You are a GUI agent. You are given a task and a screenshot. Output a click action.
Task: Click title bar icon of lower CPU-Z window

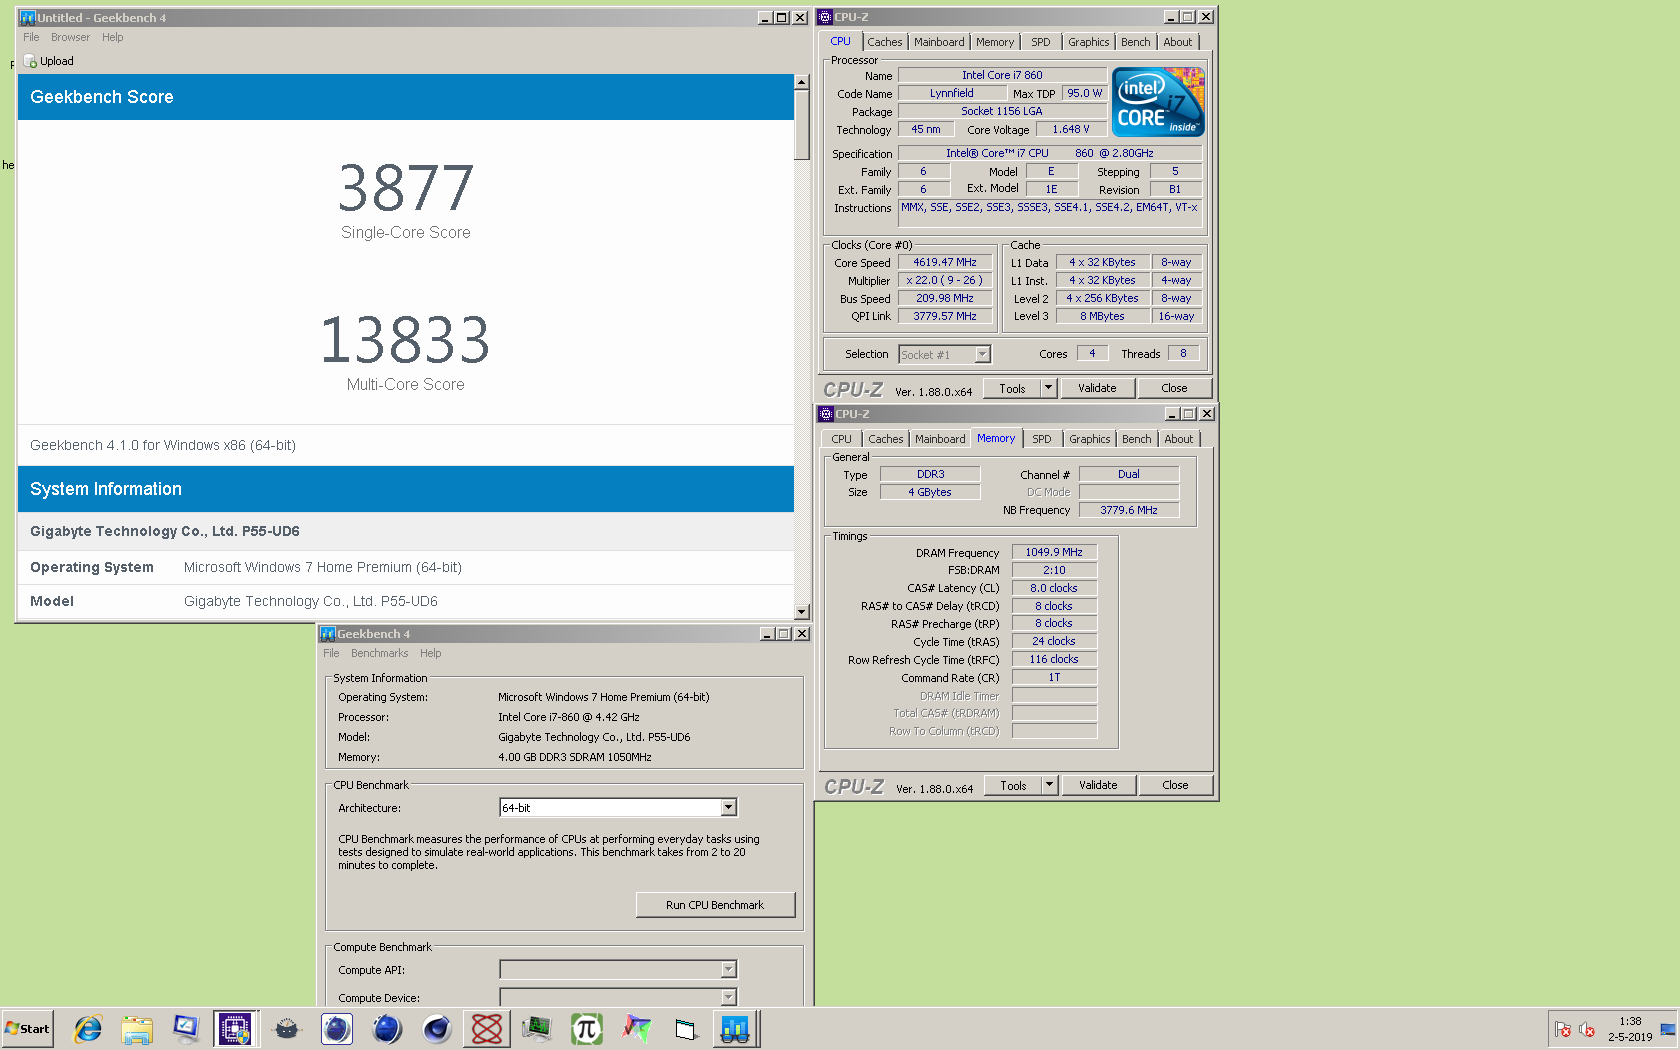click(x=826, y=414)
